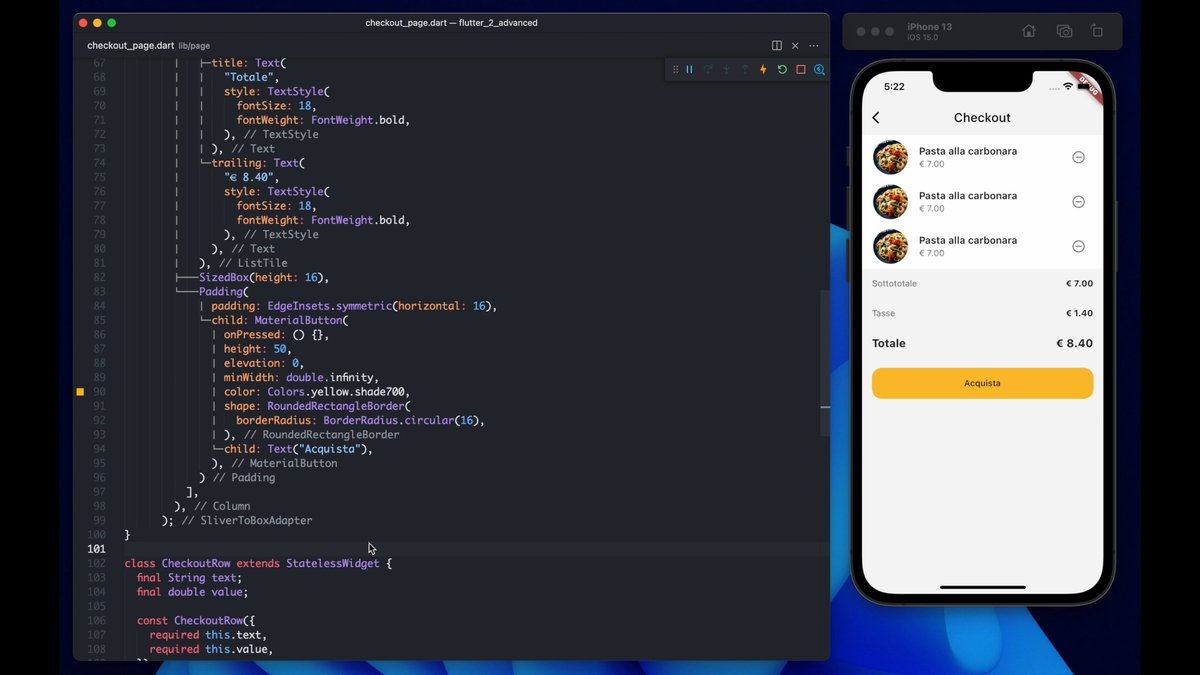Remove first Pasta alla carbonara item
Screen dimensions: 1200x675
tap(1078, 157)
